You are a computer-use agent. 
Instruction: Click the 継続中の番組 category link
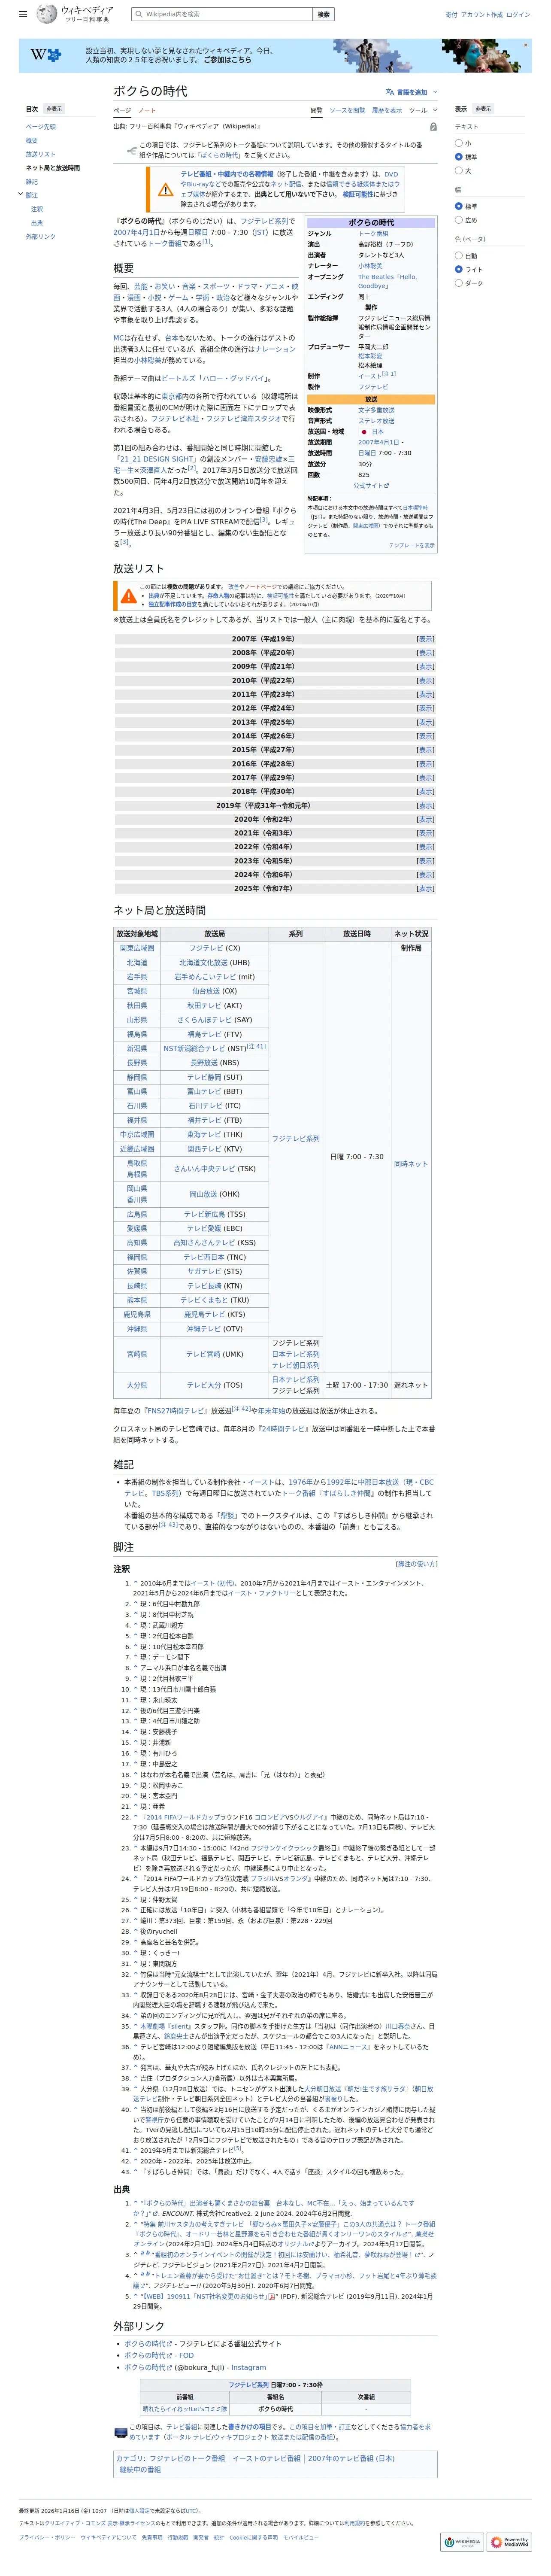(x=140, y=2469)
